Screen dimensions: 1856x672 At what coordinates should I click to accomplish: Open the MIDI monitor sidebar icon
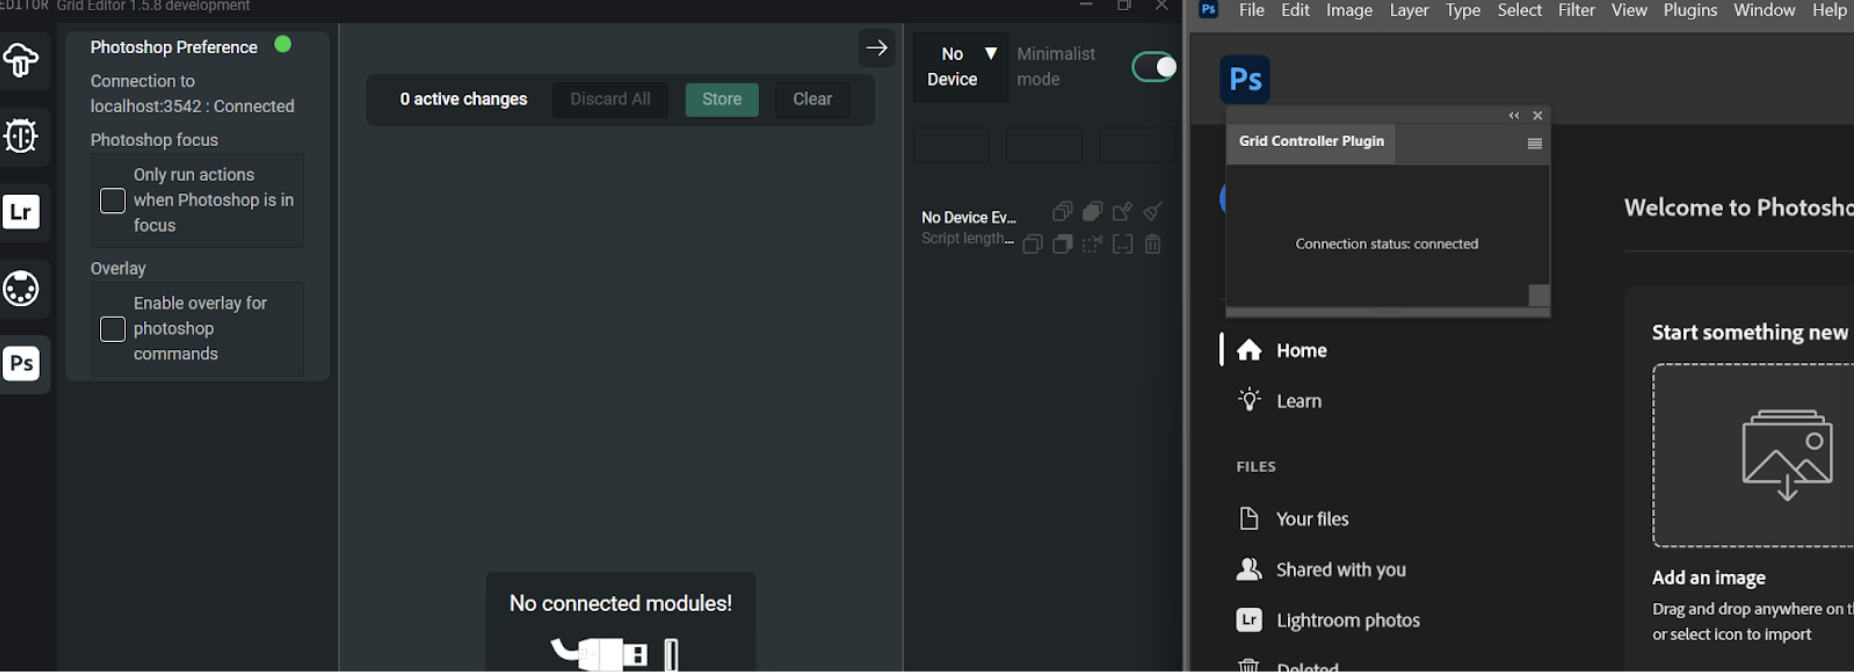(x=21, y=288)
